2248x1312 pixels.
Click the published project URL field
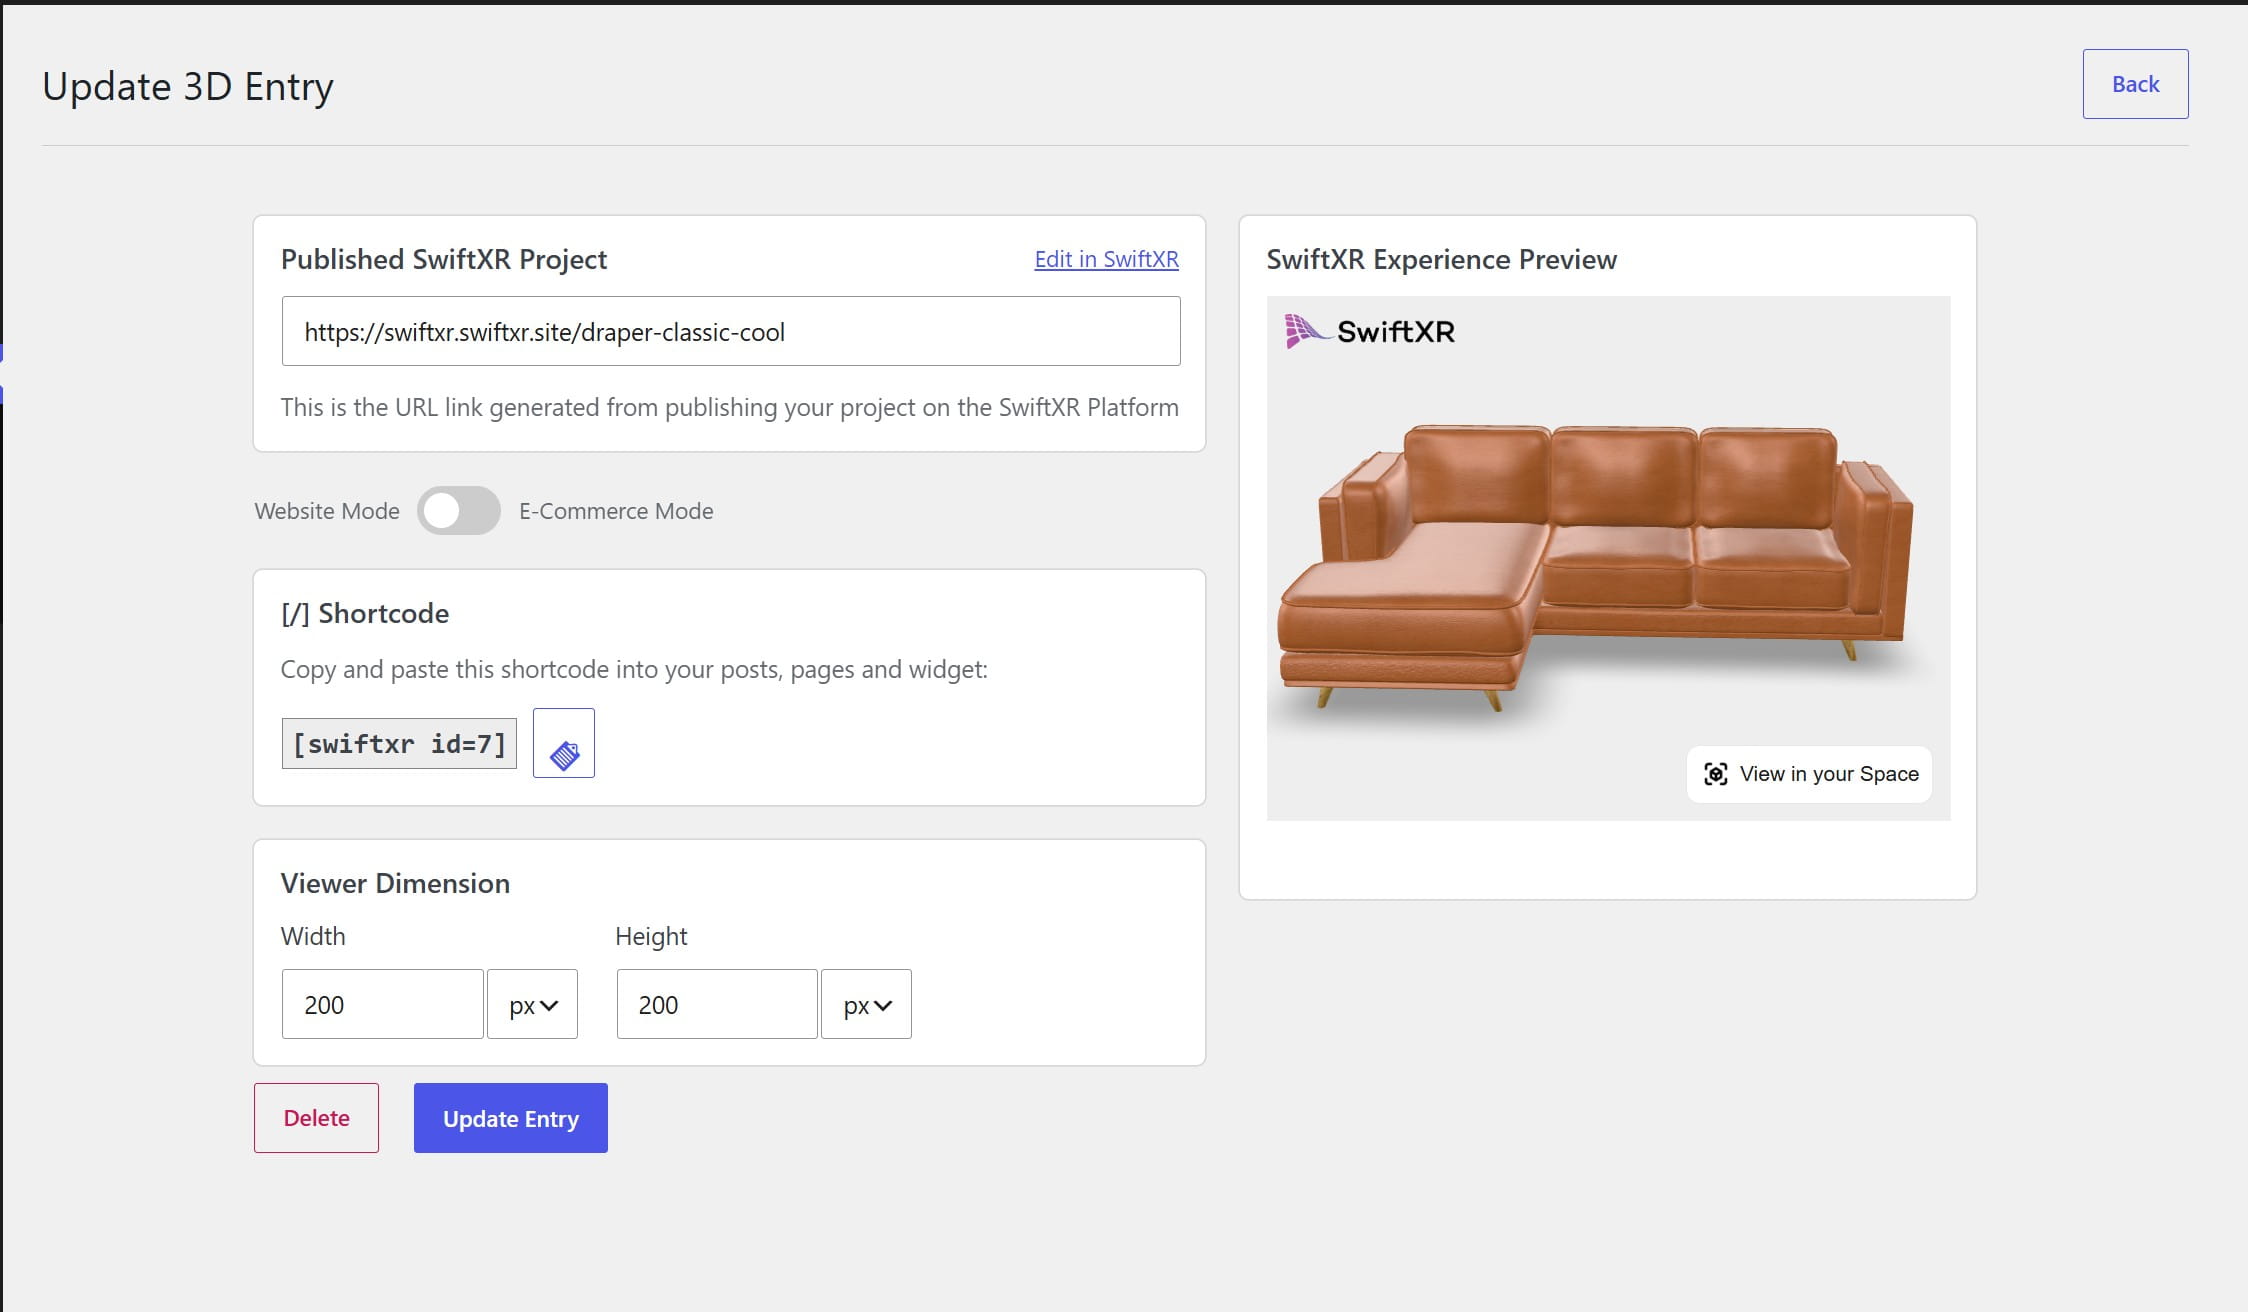click(x=731, y=331)
